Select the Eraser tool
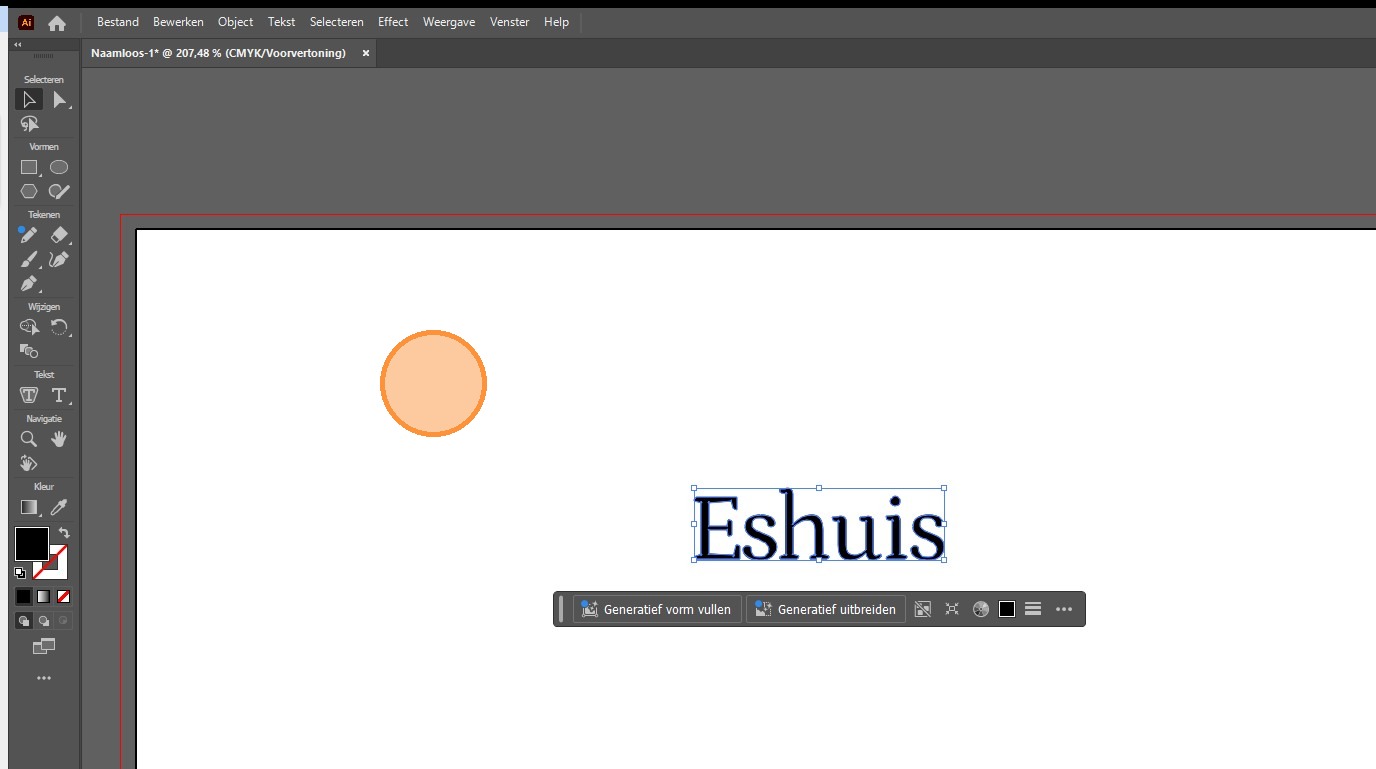The image size is (1376, 769). [x=59, y=235]
